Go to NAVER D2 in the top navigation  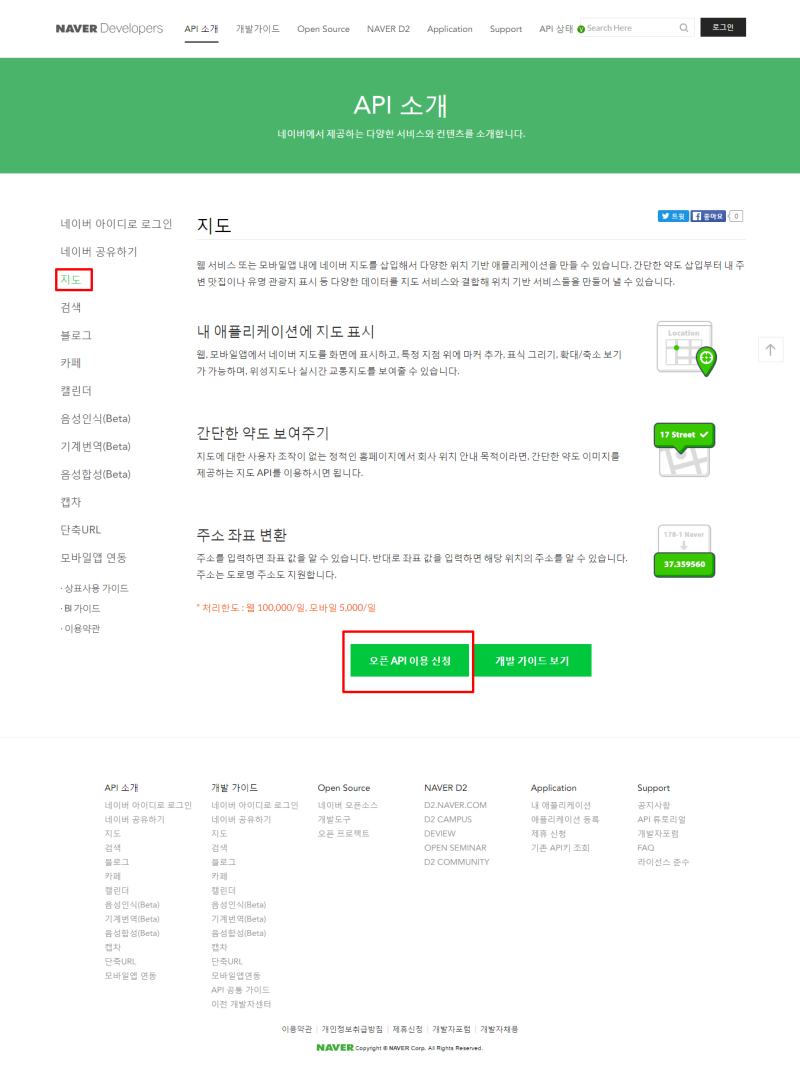pos(388,29)
